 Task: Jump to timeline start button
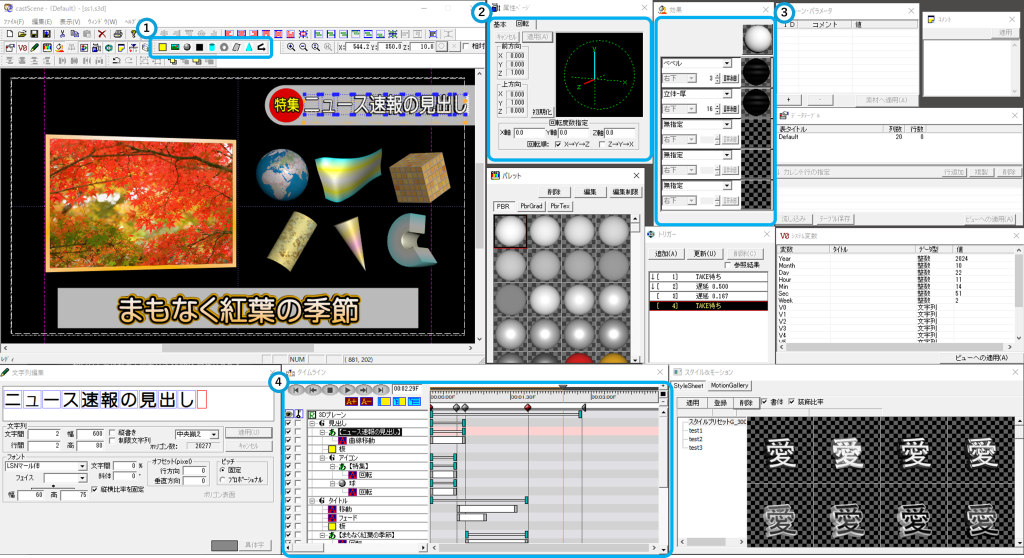(296, 390)
